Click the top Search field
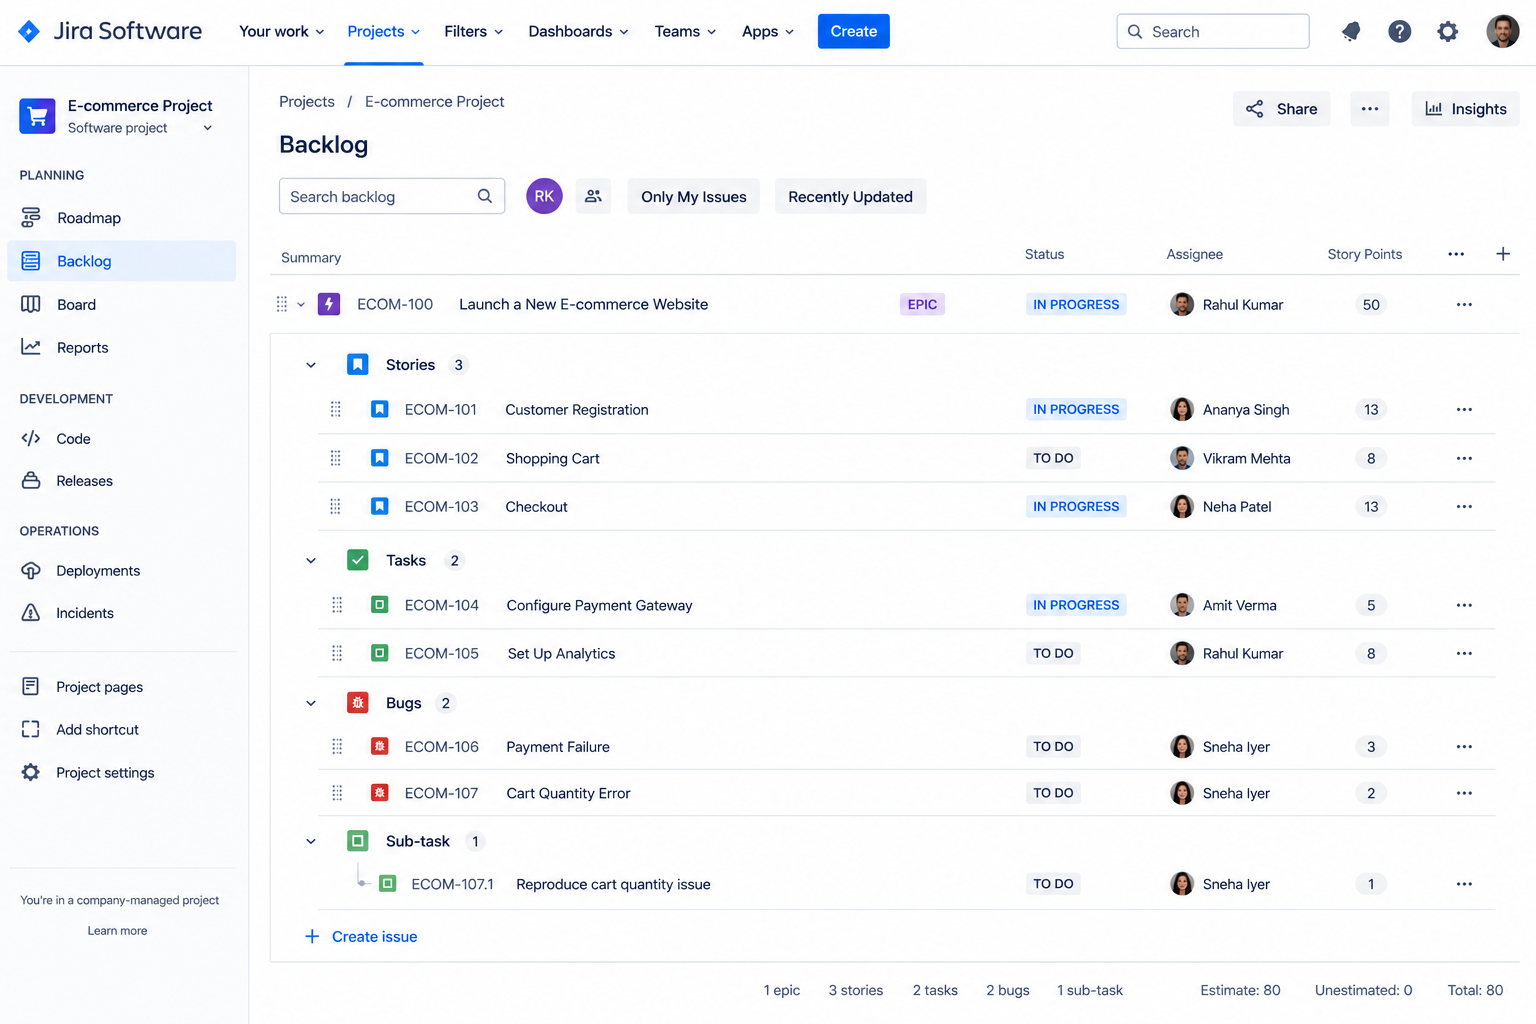 pos(1213,31)
